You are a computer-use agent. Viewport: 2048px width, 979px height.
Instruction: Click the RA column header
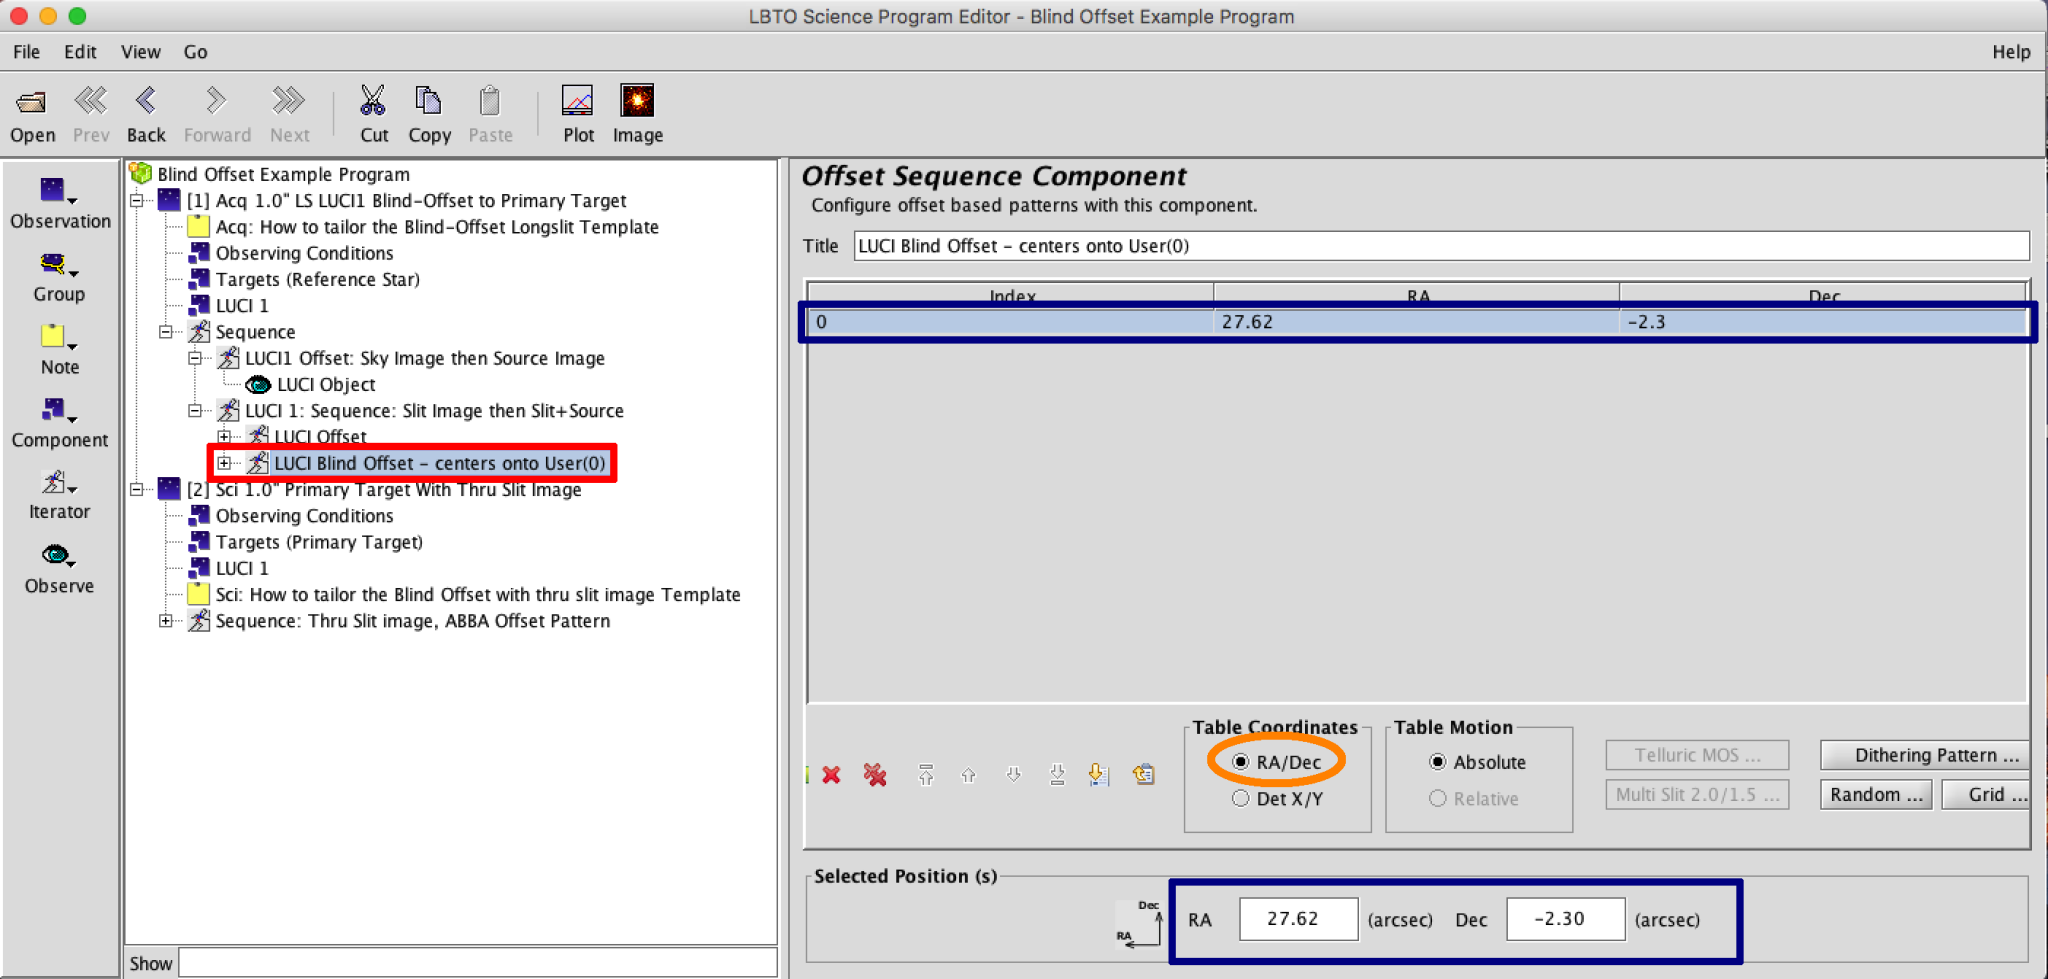click(x=1417, y=294)
